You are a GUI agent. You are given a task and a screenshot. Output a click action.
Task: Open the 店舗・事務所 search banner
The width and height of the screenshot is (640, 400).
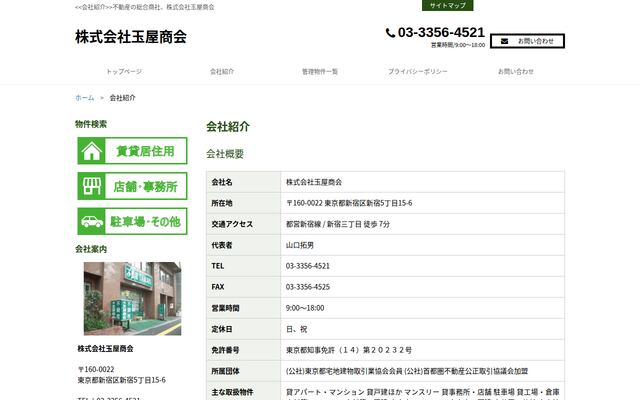point(132,186)
